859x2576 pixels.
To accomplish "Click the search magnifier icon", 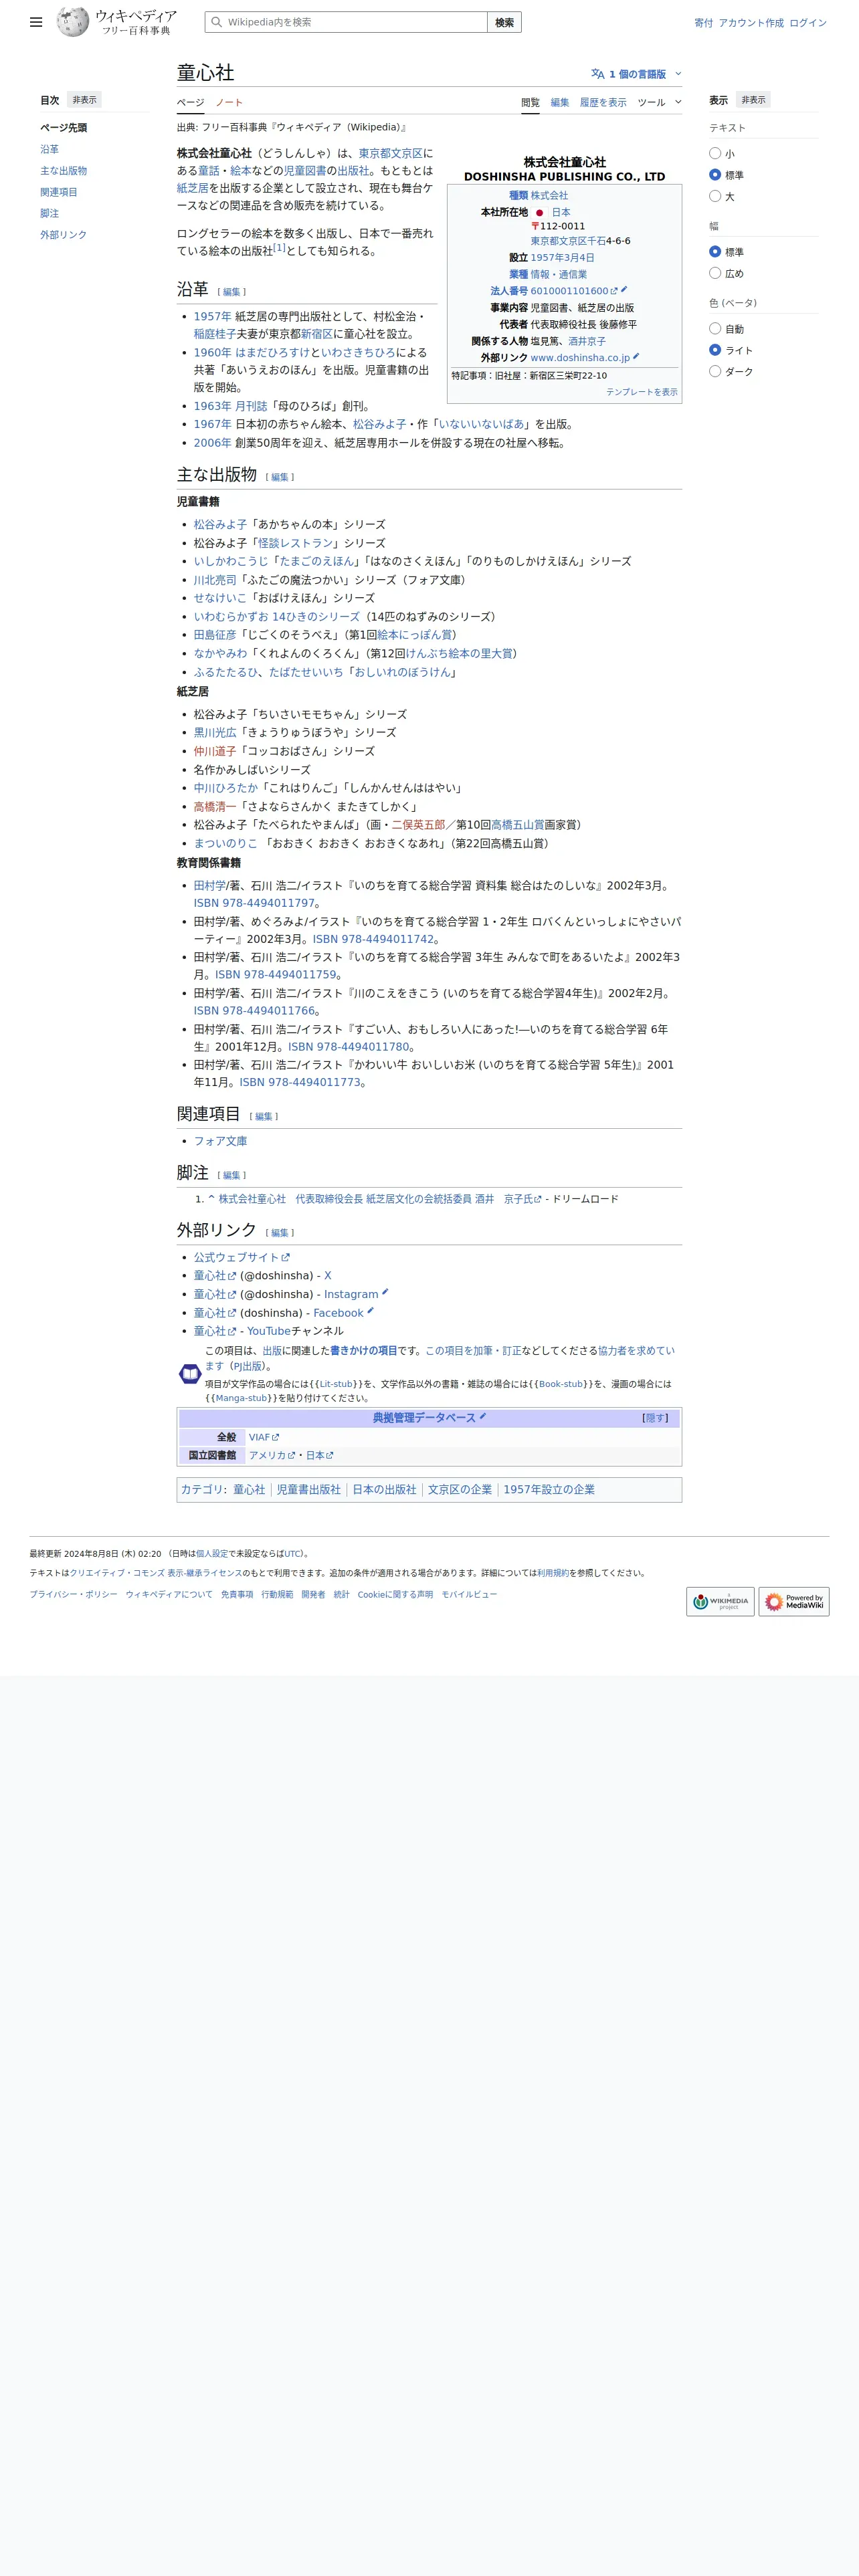I will coord(216,22).
